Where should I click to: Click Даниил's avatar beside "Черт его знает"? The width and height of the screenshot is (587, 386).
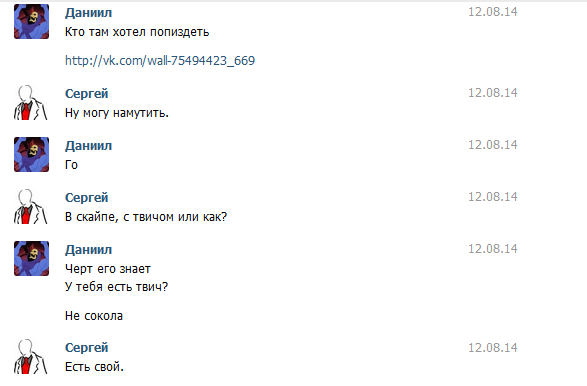click(x=31, y=258)
